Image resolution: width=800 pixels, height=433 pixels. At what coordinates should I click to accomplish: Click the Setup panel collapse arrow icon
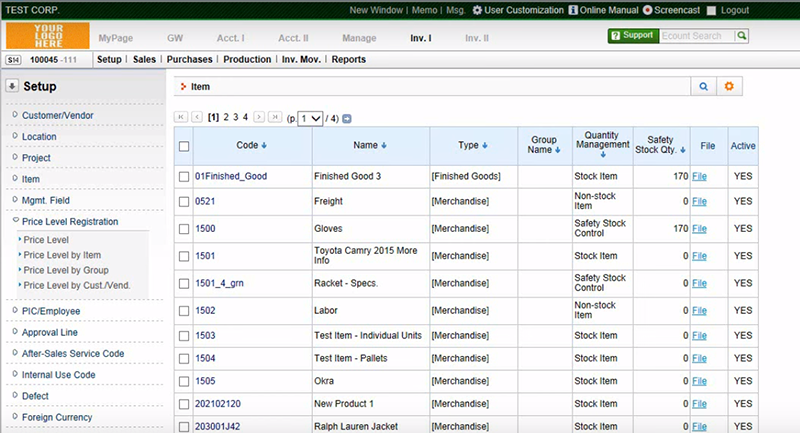pyautogui.click(x=12, y=86)
